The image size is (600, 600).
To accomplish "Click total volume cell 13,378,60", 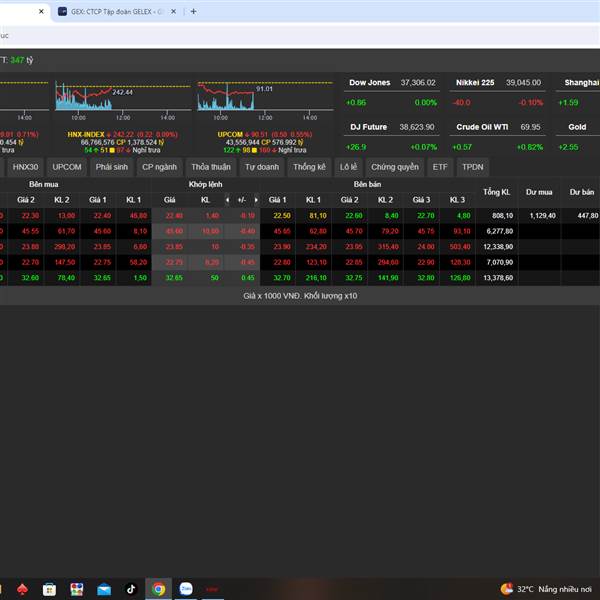I will click(498, 278).
